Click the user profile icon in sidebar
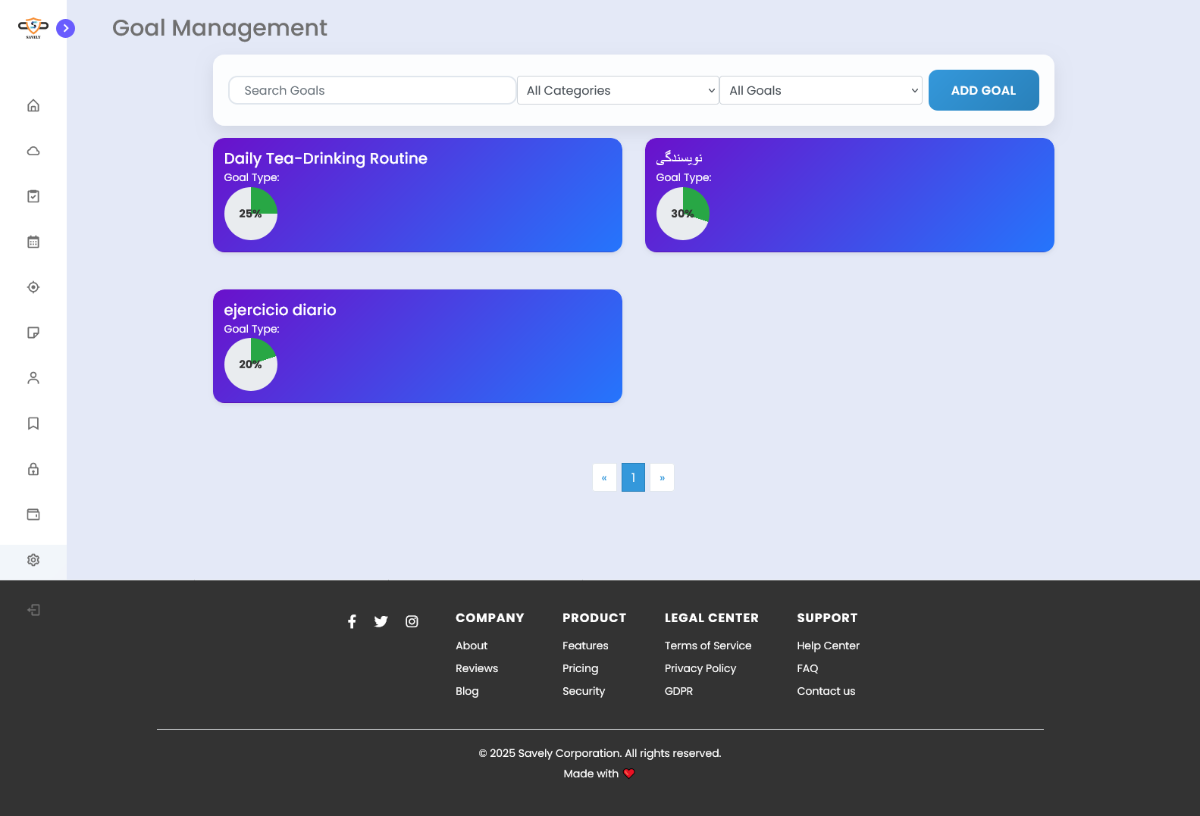This screenshot has width=1200, height=816. pos(33,378)
